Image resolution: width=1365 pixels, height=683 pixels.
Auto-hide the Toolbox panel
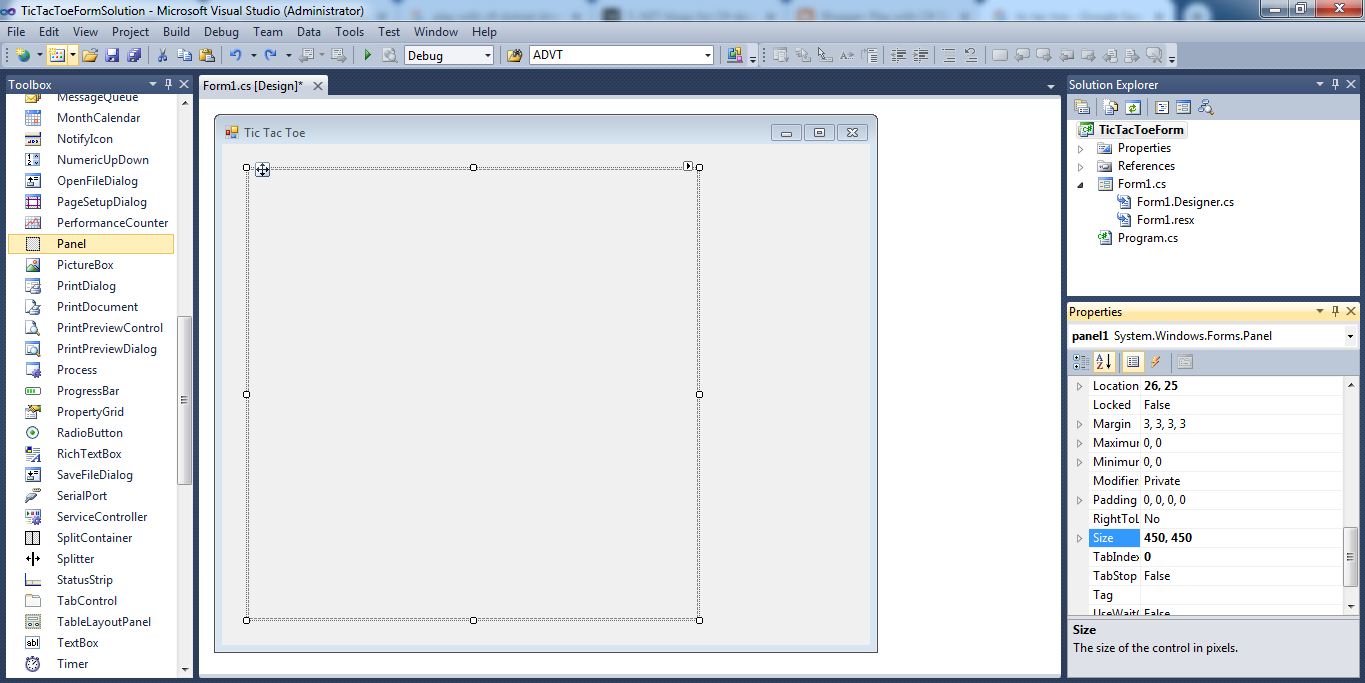[x=167, y=84]
